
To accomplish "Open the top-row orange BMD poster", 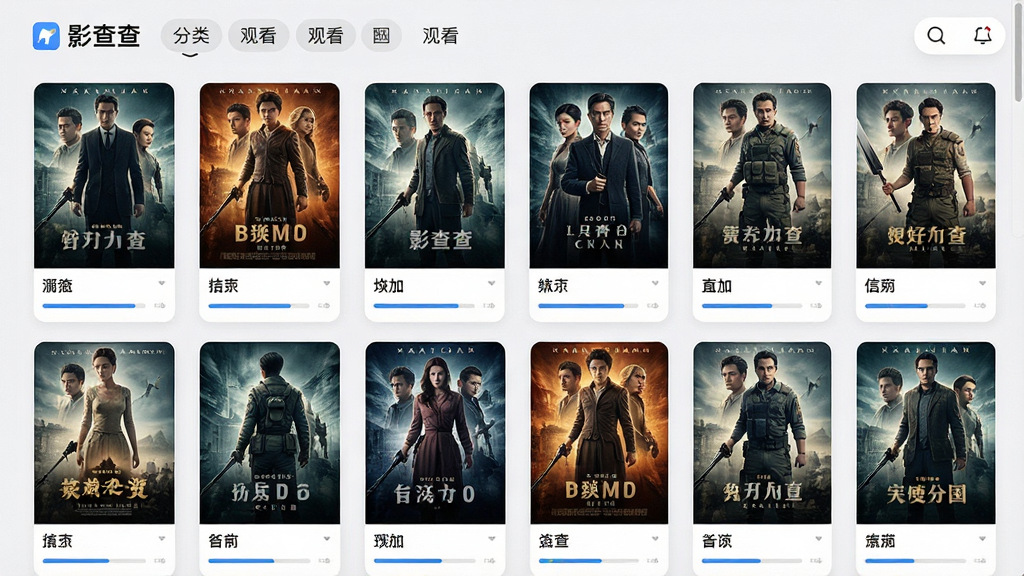I will pos(270,176).
